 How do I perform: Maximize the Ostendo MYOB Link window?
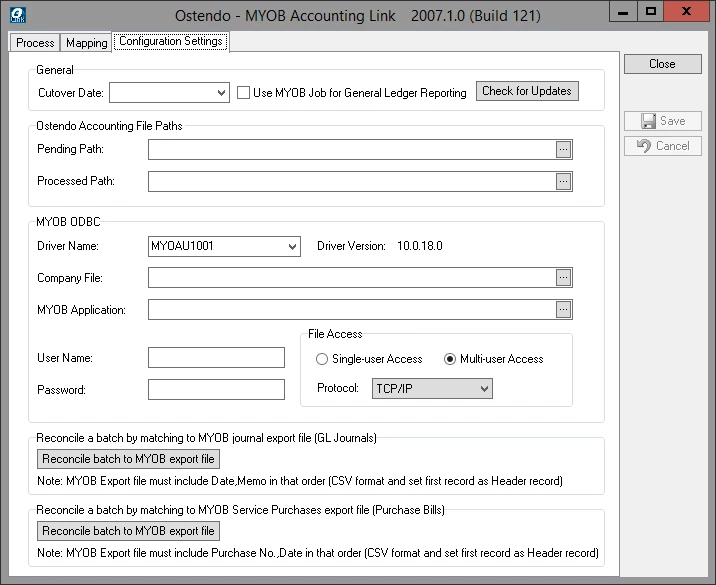(x=651, y=11)
